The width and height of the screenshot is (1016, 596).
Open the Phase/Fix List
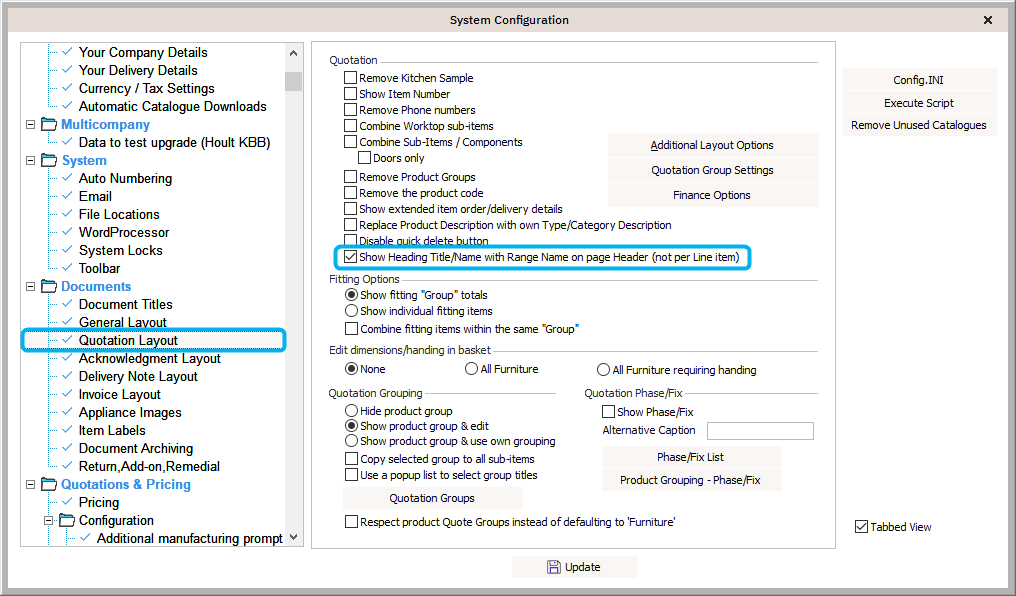coord(691,457)
